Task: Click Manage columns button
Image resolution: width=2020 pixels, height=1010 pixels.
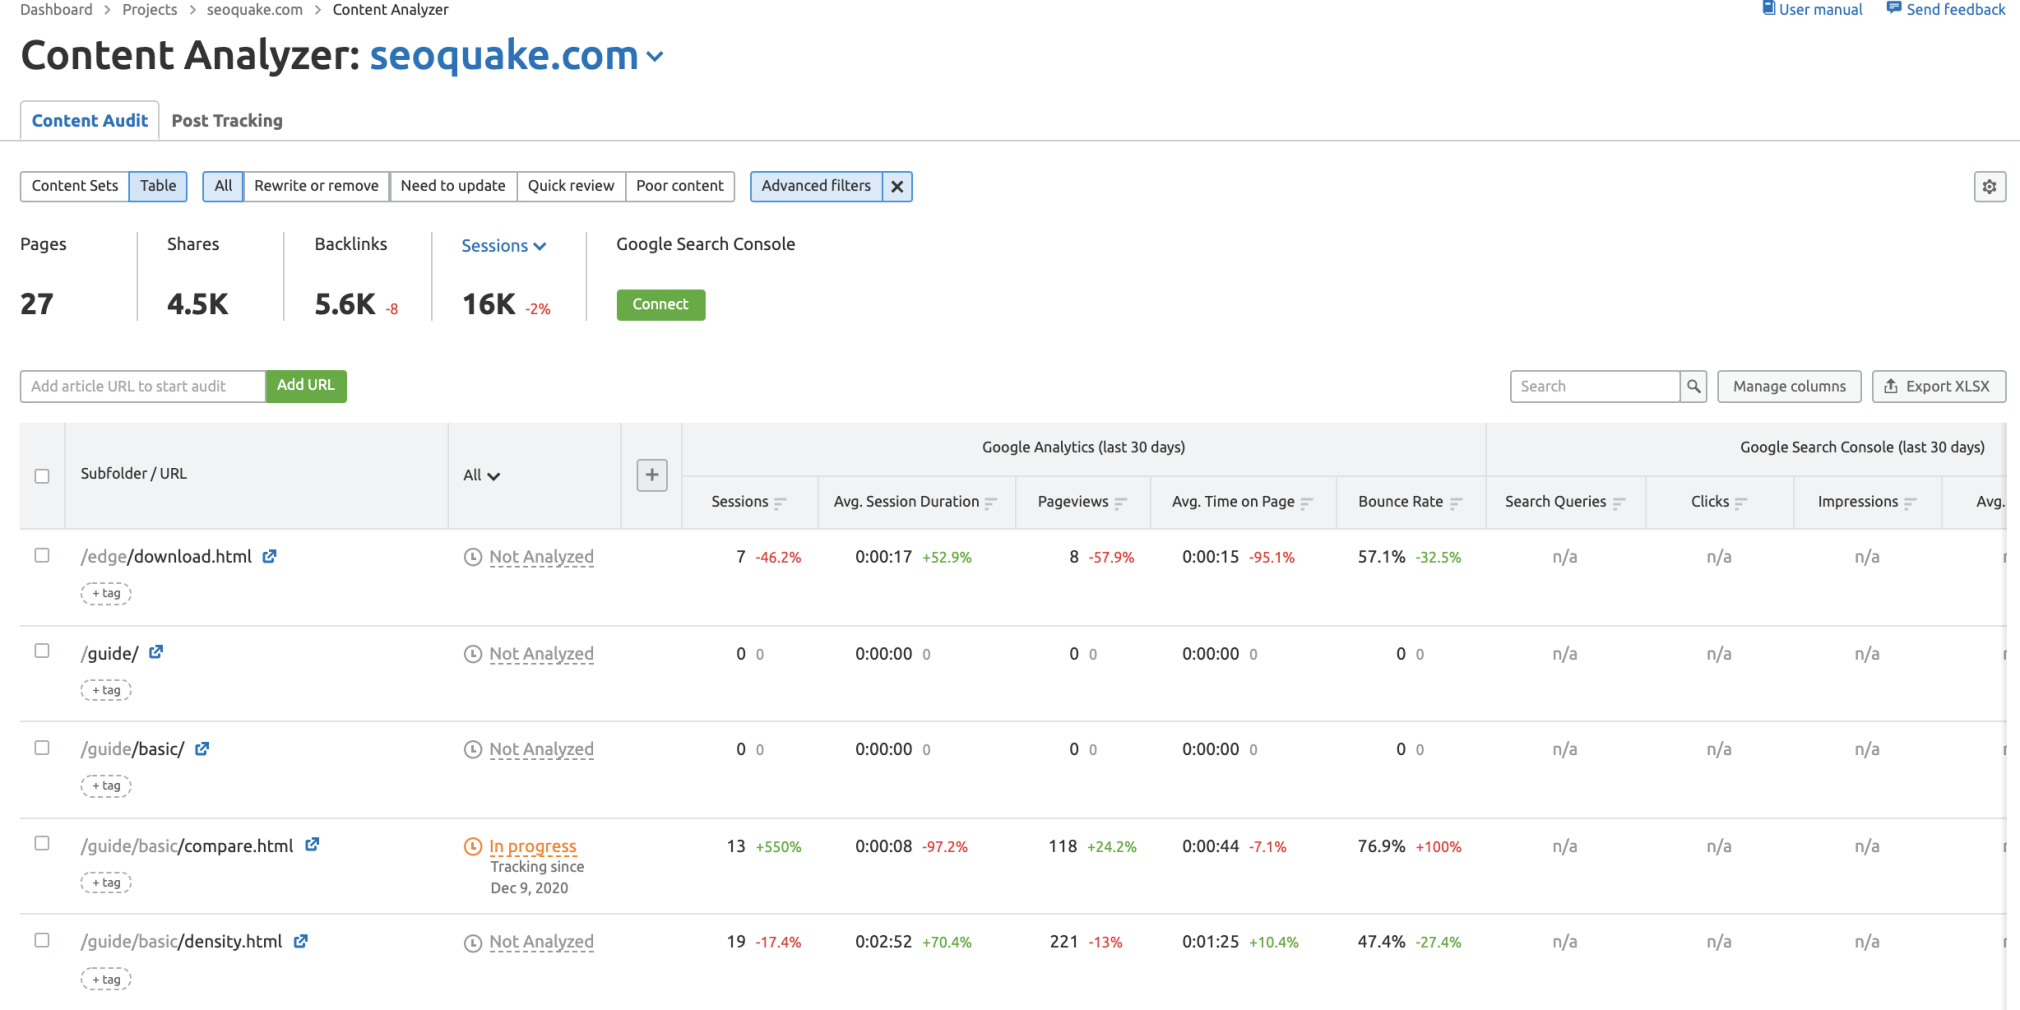Action: point(1789,386)
